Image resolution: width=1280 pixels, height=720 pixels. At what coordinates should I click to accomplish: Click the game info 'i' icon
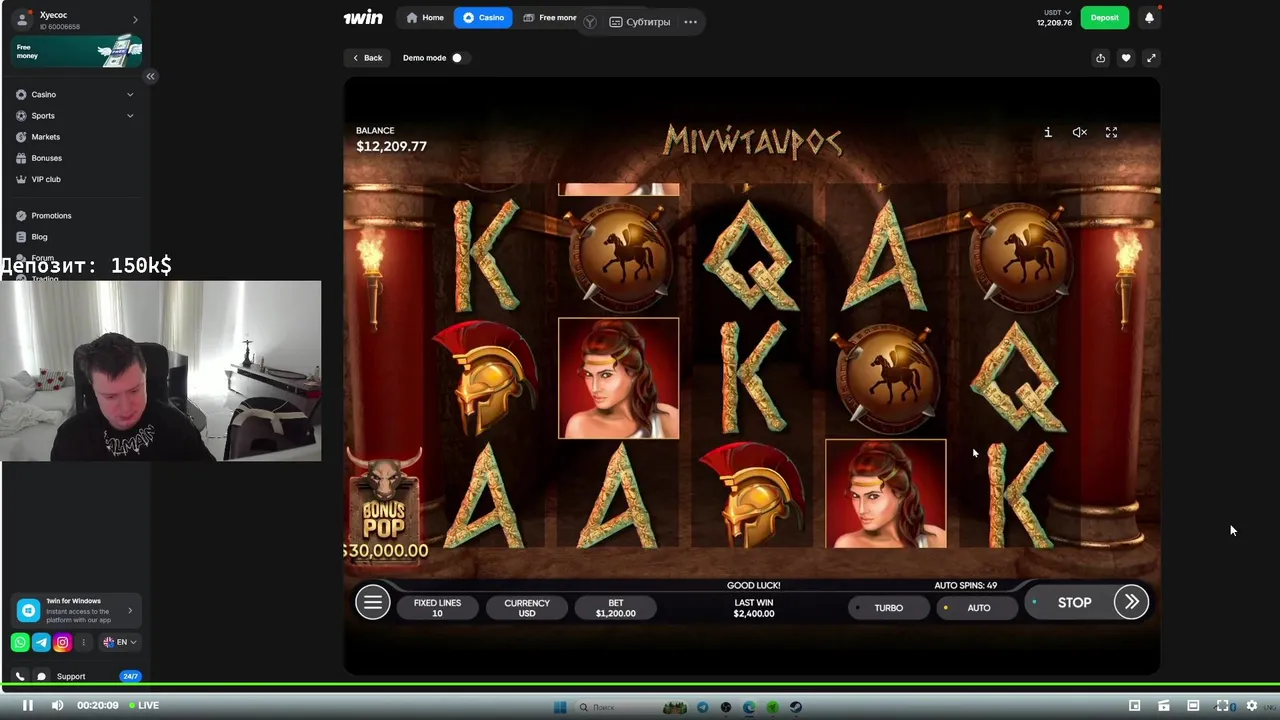point(1048,132)
